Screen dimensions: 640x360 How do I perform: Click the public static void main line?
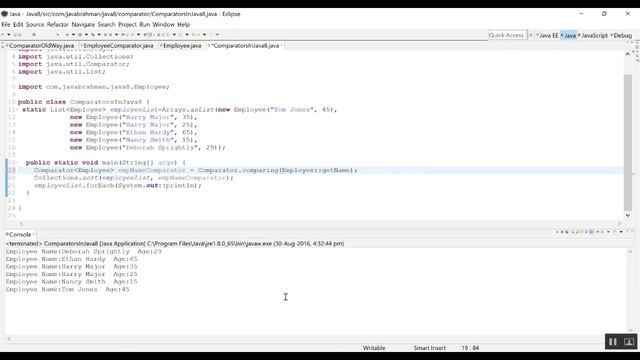pyautogui.click(x=105, y=162)
